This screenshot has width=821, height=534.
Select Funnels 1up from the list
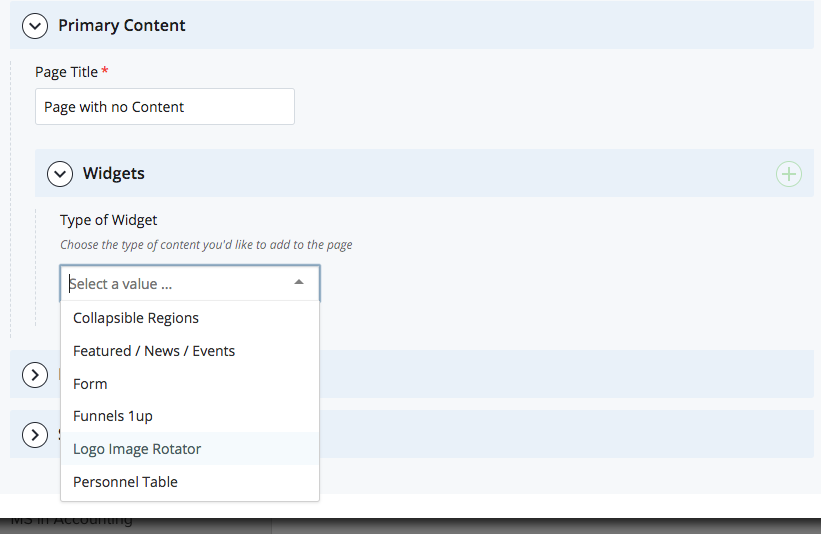click(113, 416)
